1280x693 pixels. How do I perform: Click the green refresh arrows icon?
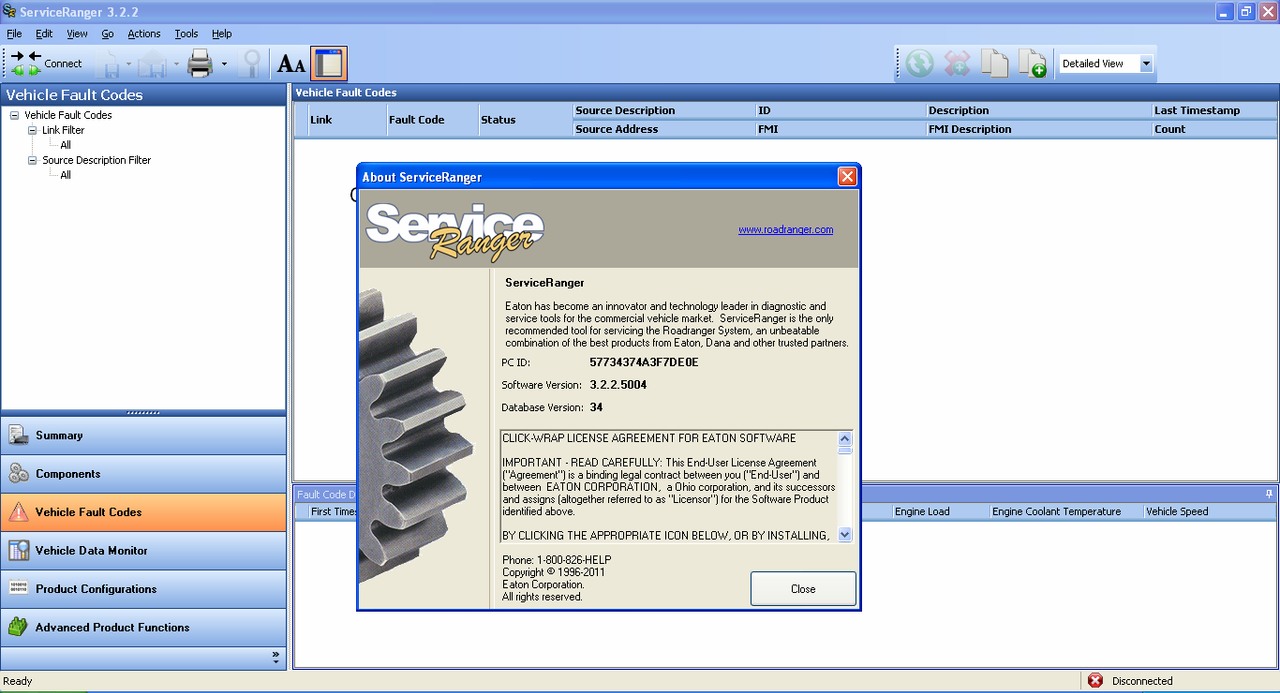(x=919, y=64)
